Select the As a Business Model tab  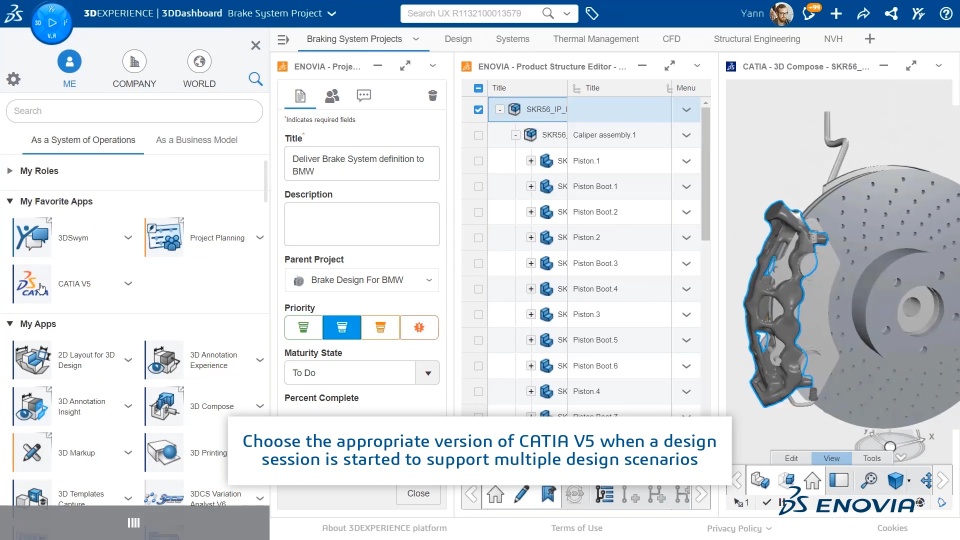coord(197,140)
